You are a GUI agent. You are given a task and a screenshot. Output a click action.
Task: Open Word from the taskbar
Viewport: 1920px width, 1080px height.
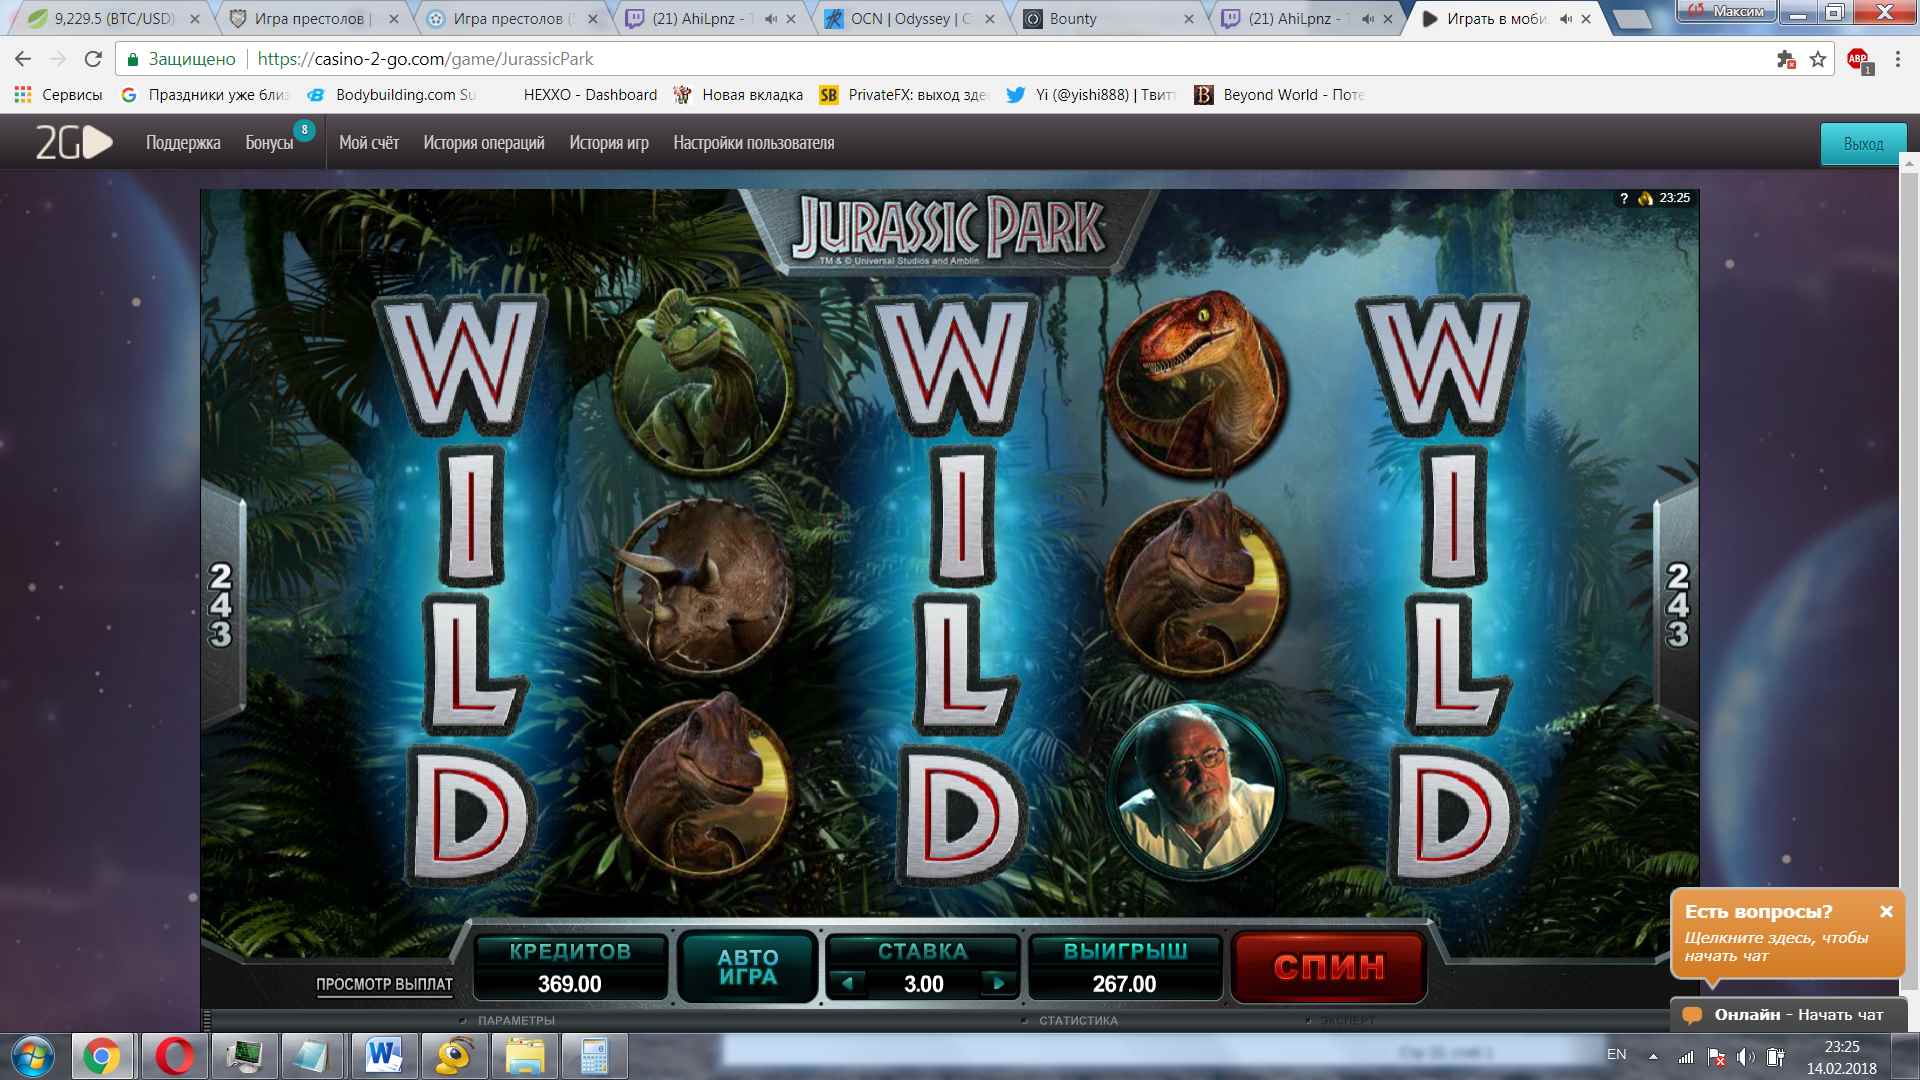click(384, 1056)
